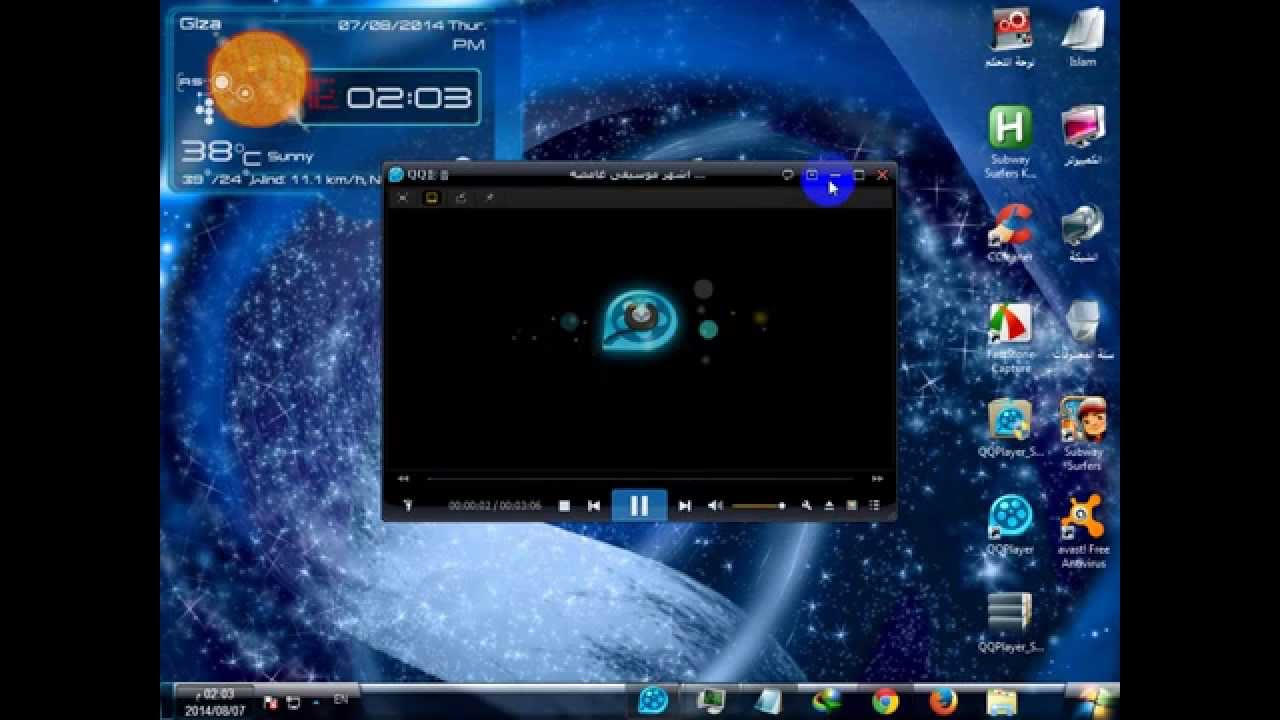
Task: Open the QQPlayer desktop shortcut
Action: [x=1010, y=525]
